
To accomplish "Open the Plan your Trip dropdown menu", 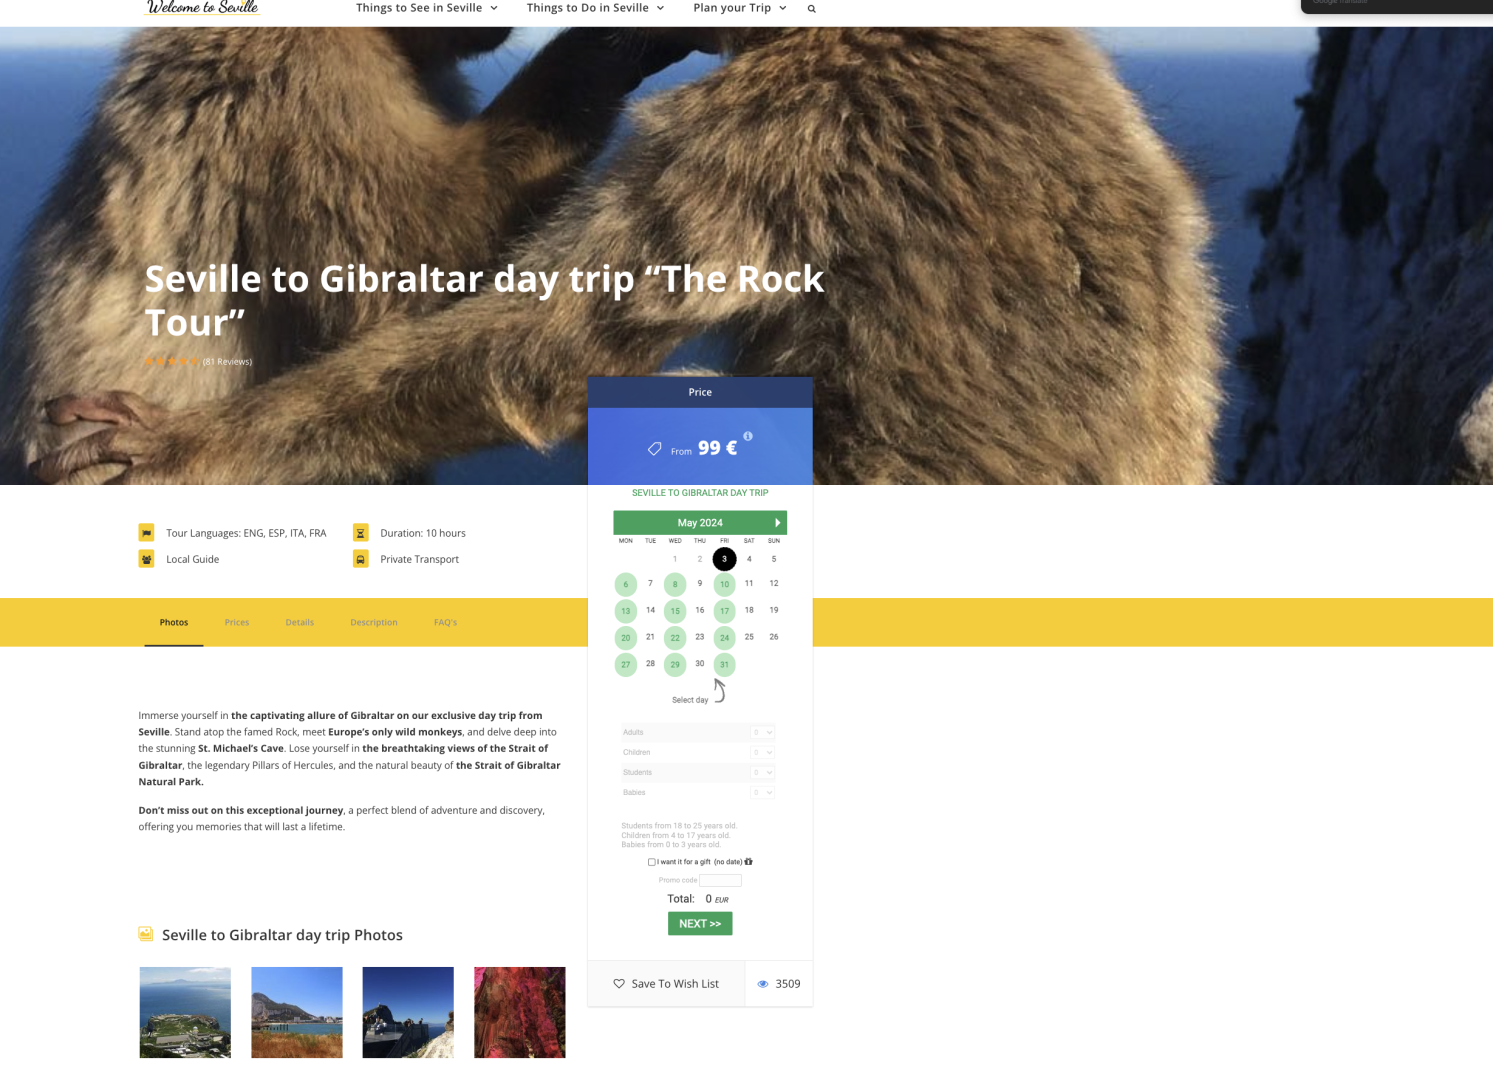I will click(x=740, y=8).
